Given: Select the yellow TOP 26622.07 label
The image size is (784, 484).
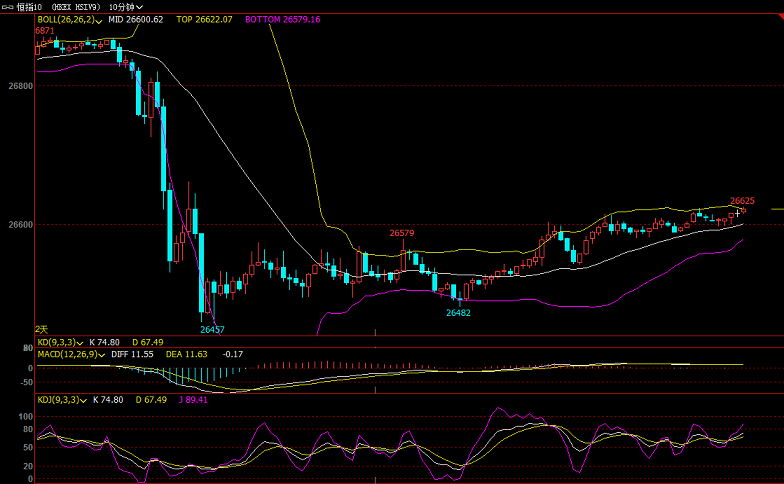Looking at the screenshot, I should (x=204, y=19).
